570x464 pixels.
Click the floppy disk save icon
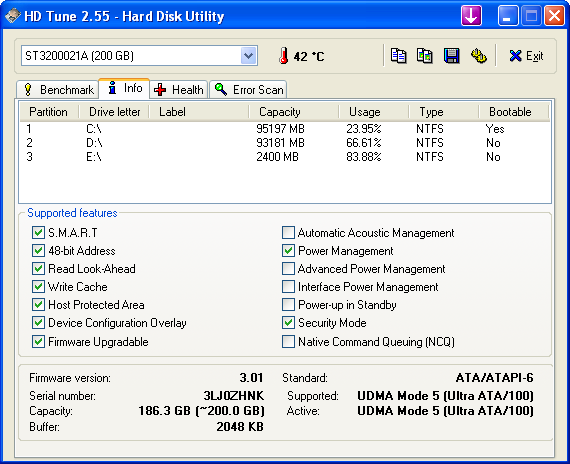(451, 56)
